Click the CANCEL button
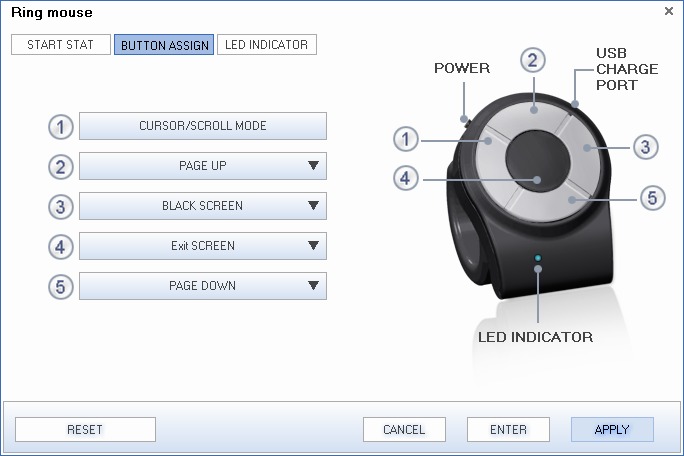This screenshot has height=456, width=684. tap(404, 429)
